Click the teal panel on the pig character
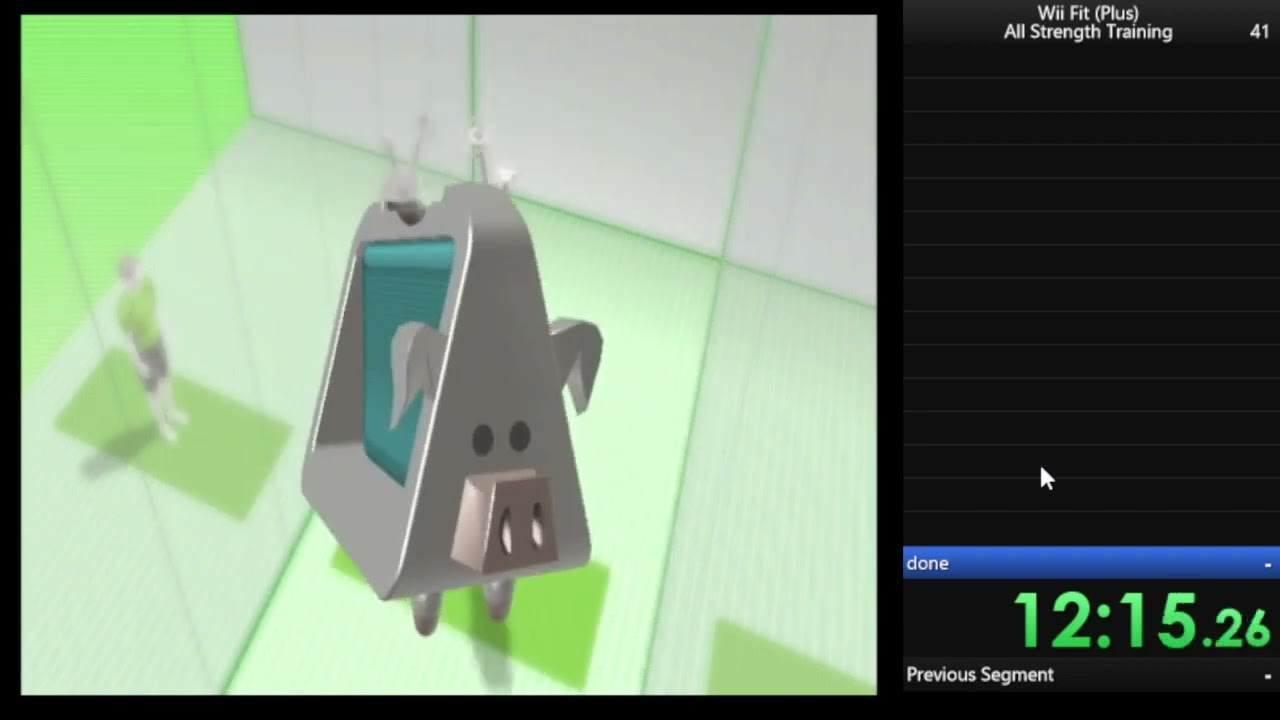This screenshot has width=1280, height=720. (x=405, y=360)
